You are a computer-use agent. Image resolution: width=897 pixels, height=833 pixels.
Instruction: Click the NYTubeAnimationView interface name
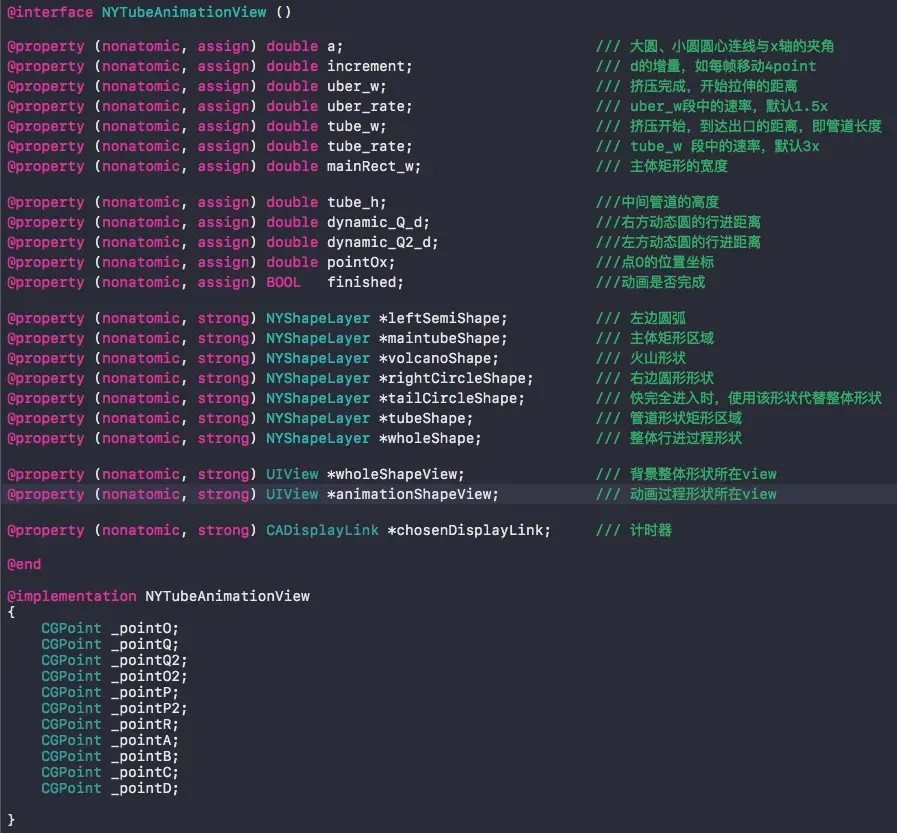coord(184,12)
